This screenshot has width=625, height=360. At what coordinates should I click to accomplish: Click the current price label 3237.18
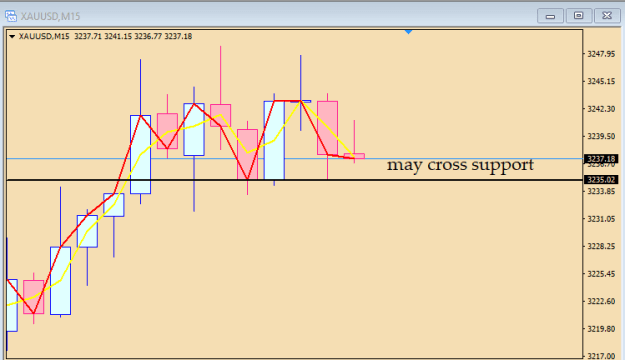[x=601, y=159]
